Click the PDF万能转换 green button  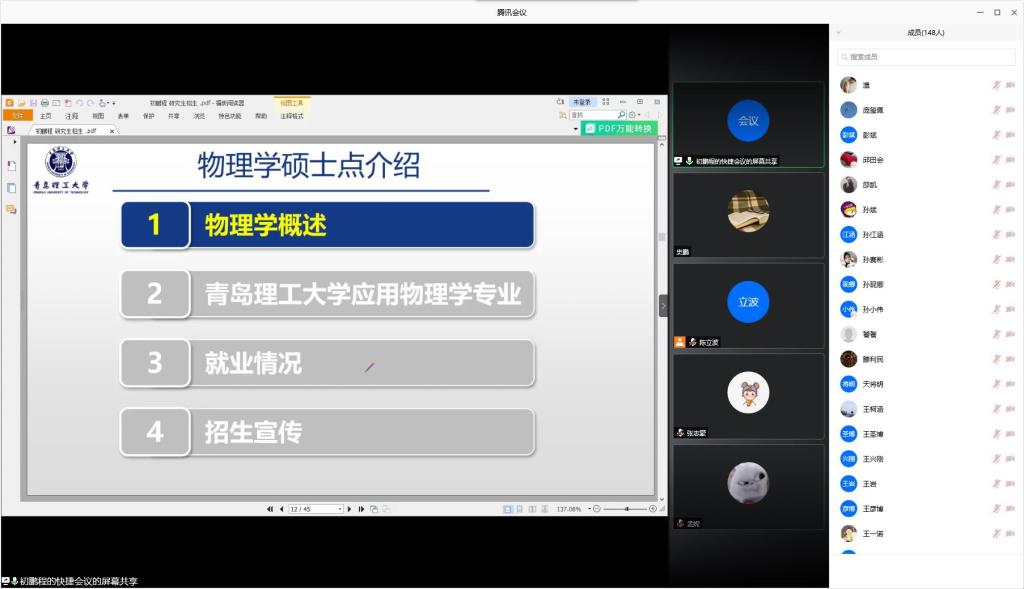click(x=619, y=128)
